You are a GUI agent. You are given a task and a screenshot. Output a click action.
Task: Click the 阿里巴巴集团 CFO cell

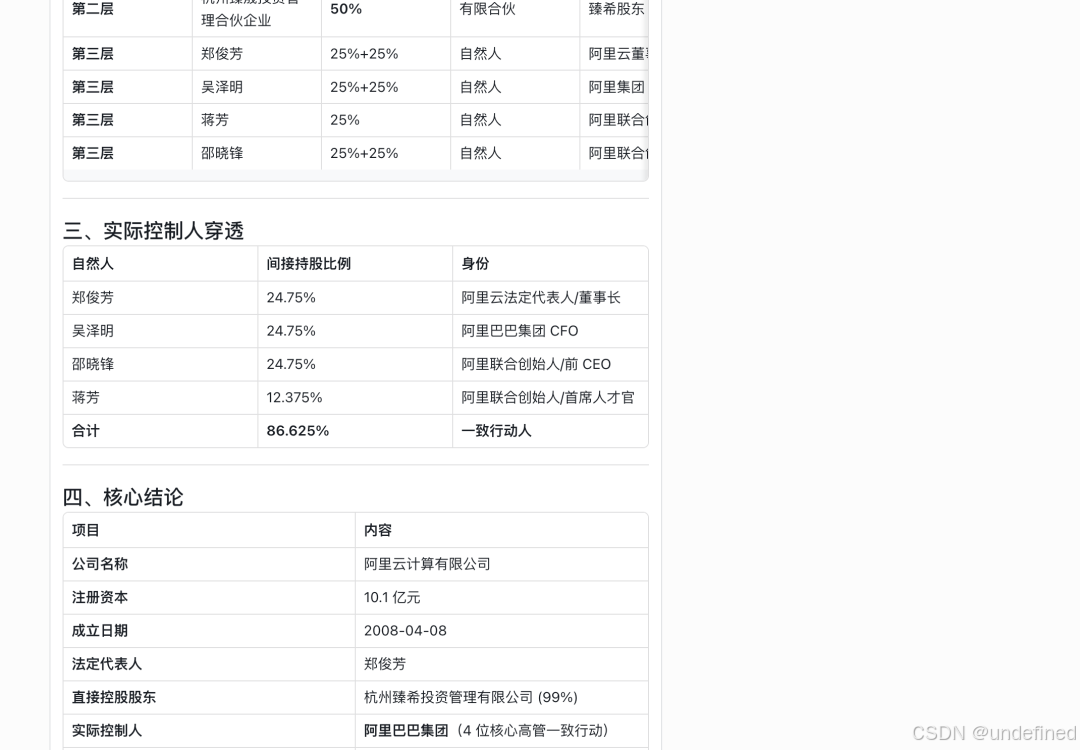[519, 331]
